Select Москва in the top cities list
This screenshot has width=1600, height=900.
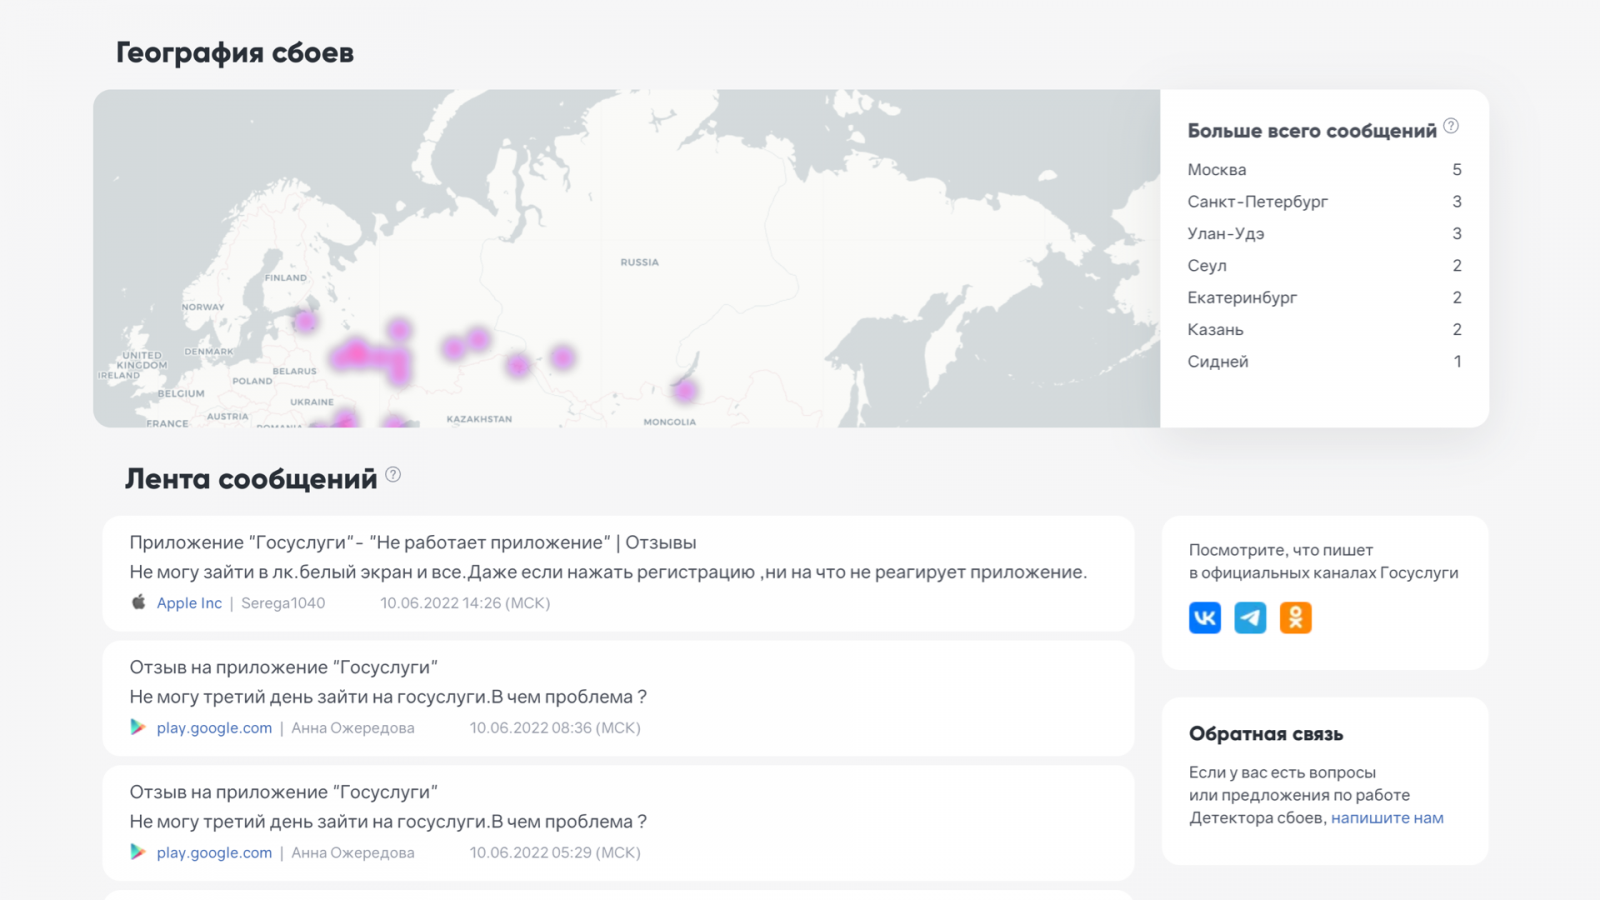pyautogui.click(x=1217, y=170)
